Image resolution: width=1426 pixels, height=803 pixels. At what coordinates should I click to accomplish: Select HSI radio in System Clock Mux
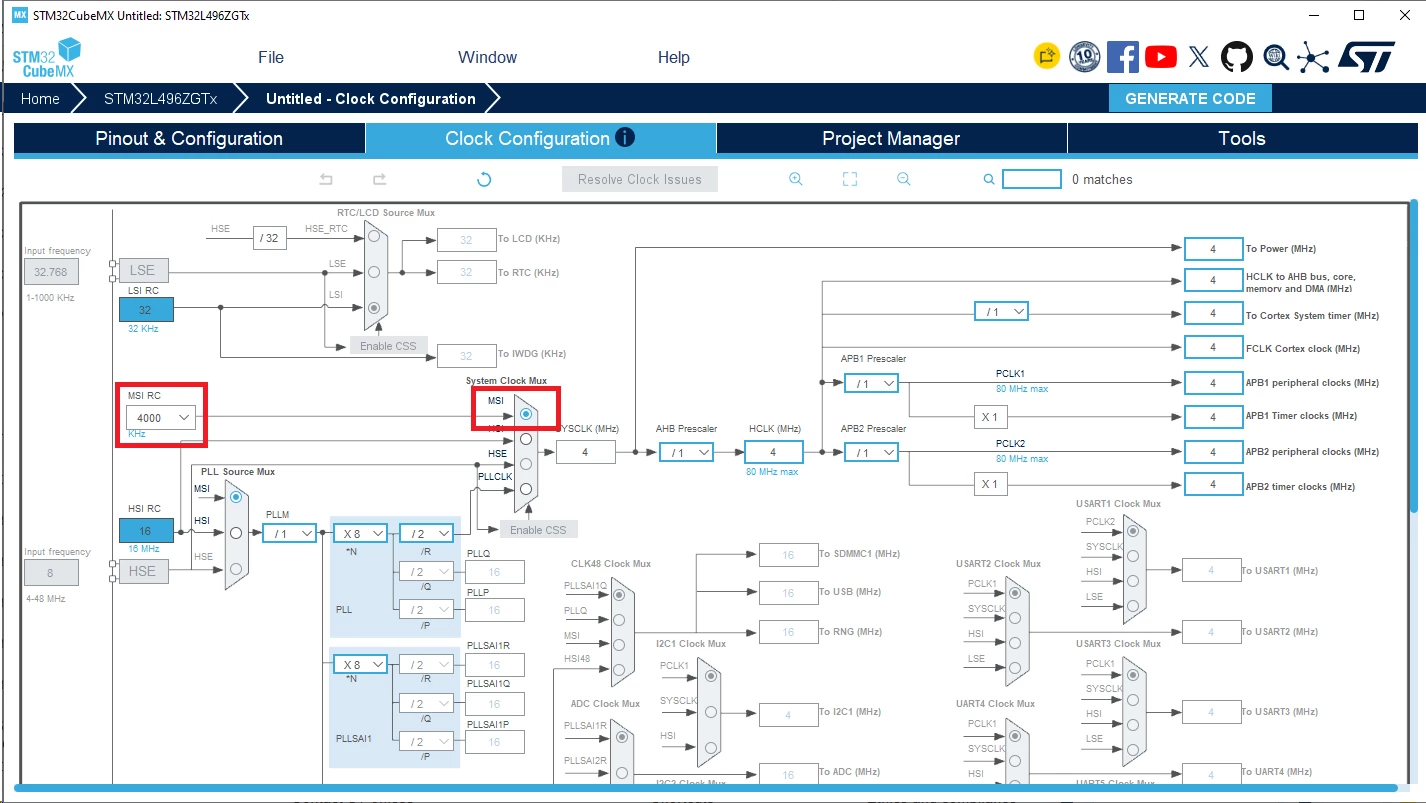tap(525, 438)
